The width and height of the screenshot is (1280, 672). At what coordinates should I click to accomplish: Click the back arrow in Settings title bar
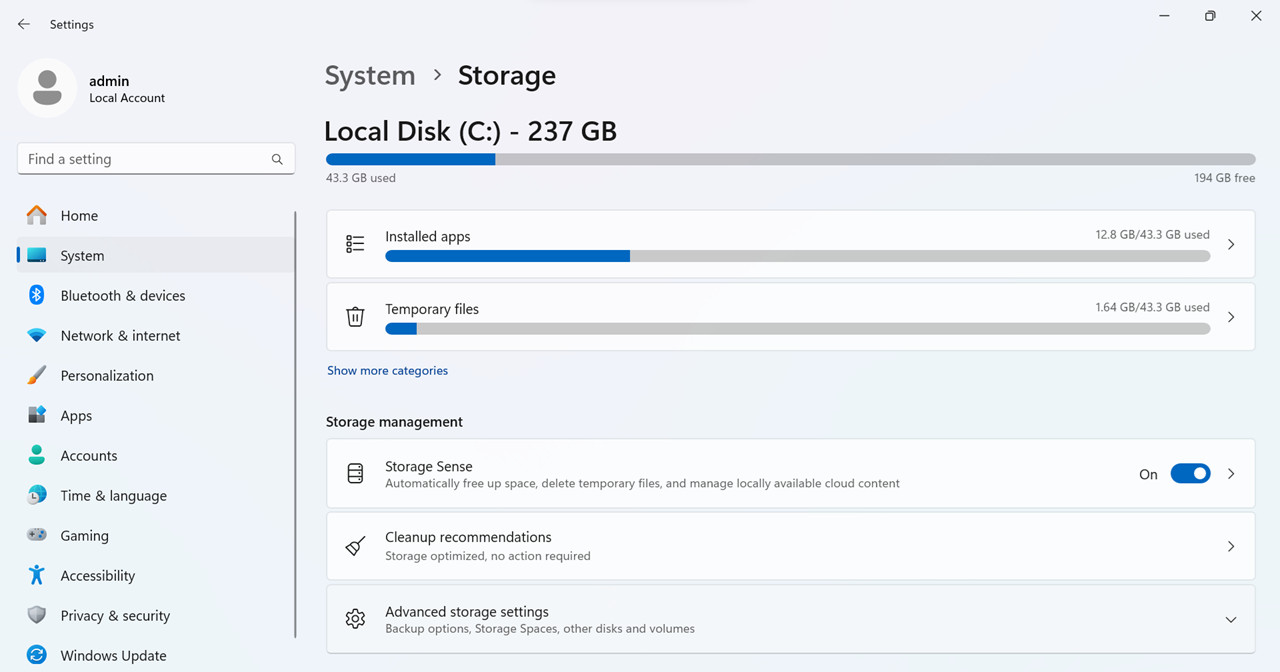click(24, 24)
